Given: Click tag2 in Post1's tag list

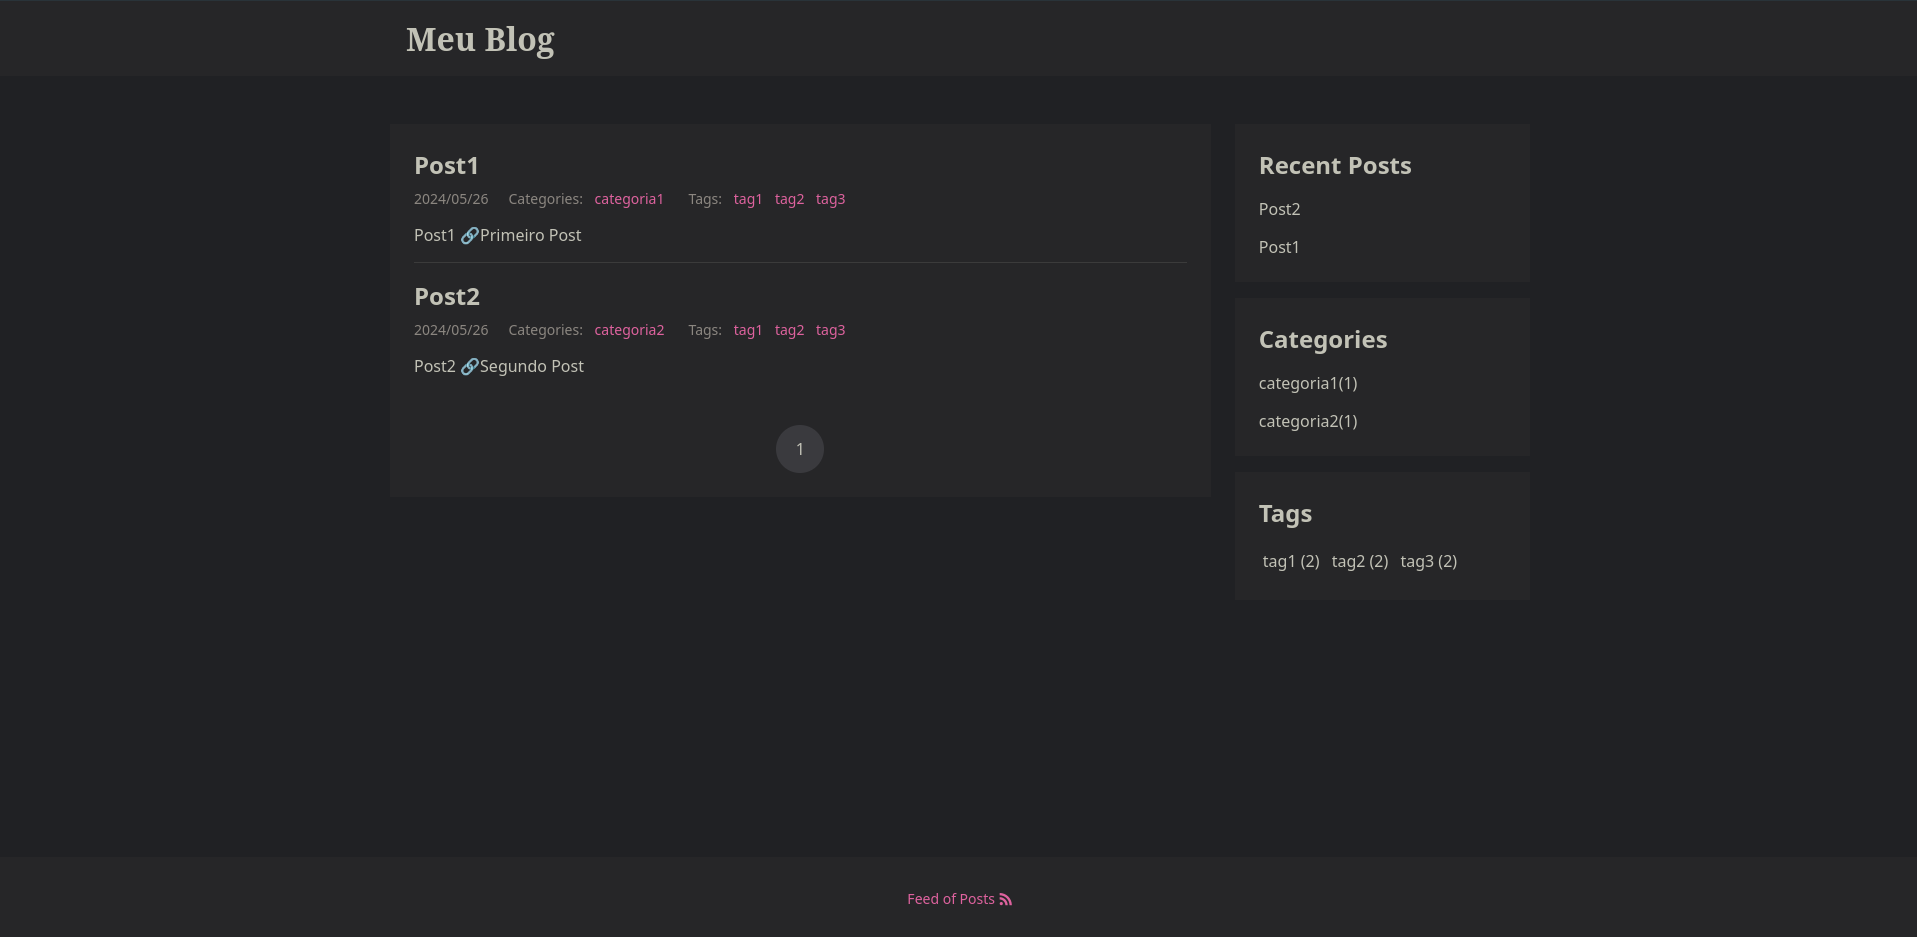Looking at the screenshot, I should (789, 199).
